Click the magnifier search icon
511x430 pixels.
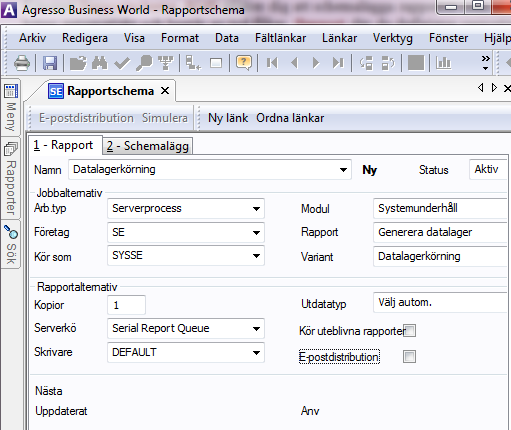click(144, 63)
